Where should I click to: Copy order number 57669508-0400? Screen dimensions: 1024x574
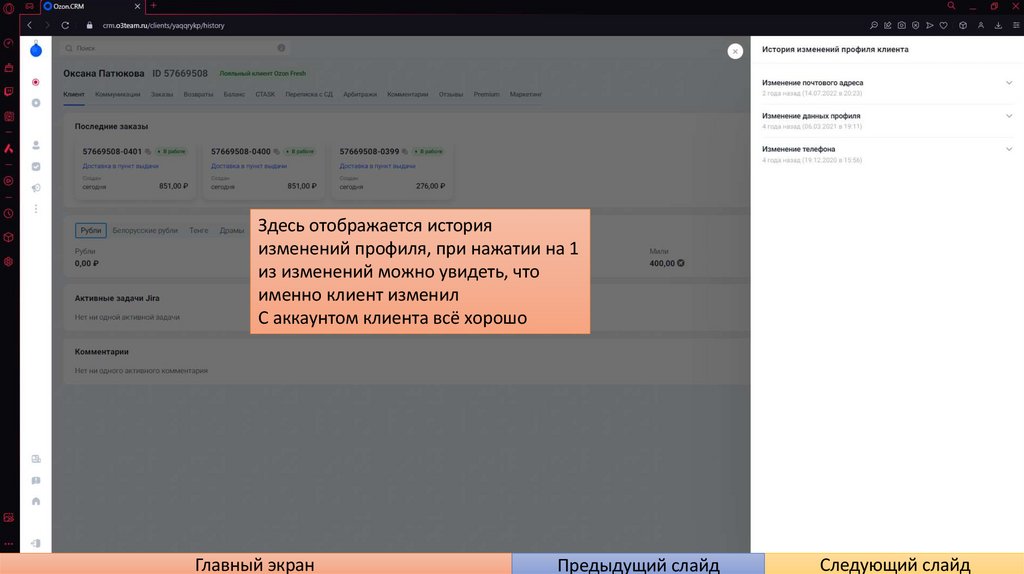click(x=276, y=151)
